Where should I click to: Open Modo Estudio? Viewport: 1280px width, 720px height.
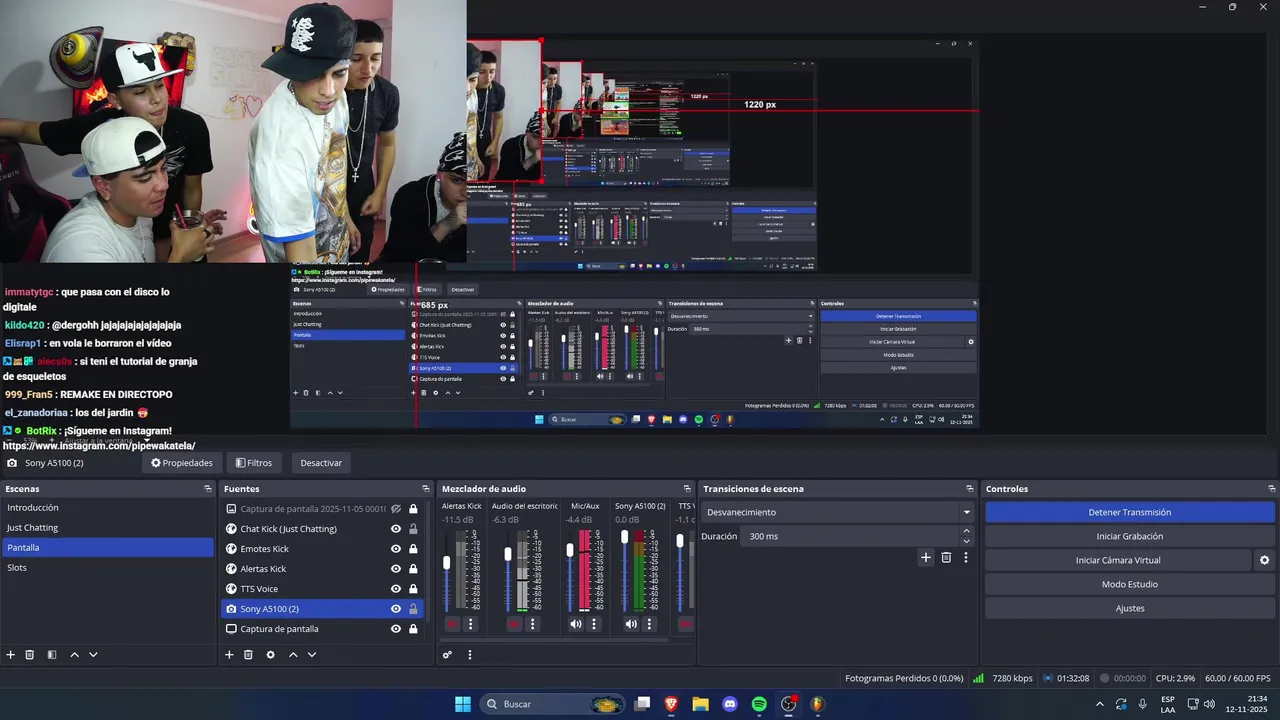coord(1130,584)
